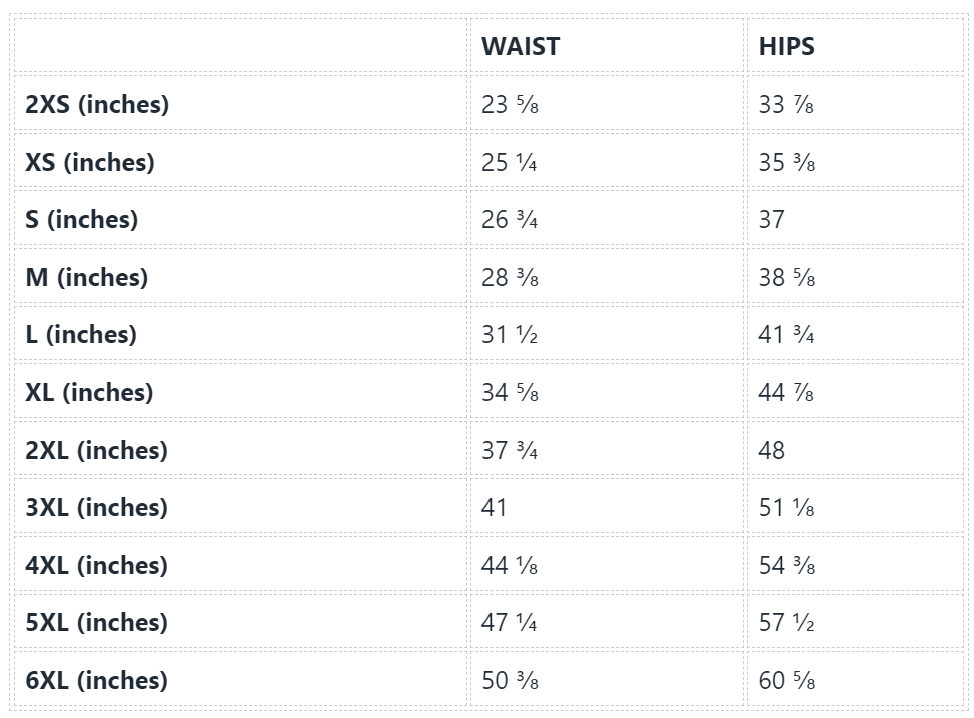Screen dimensions: 974x718
Task: Select the 2XS (inches) row label
Action: click(97, 104)
